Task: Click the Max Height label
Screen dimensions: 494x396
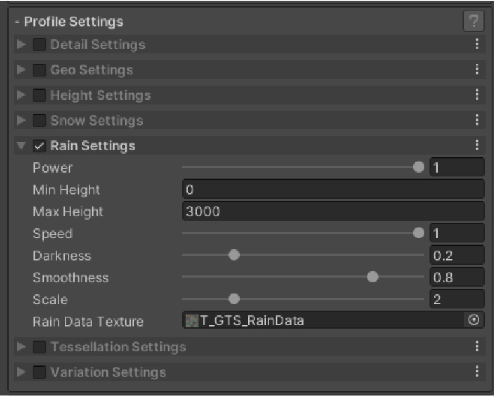Action: [68, 212]
